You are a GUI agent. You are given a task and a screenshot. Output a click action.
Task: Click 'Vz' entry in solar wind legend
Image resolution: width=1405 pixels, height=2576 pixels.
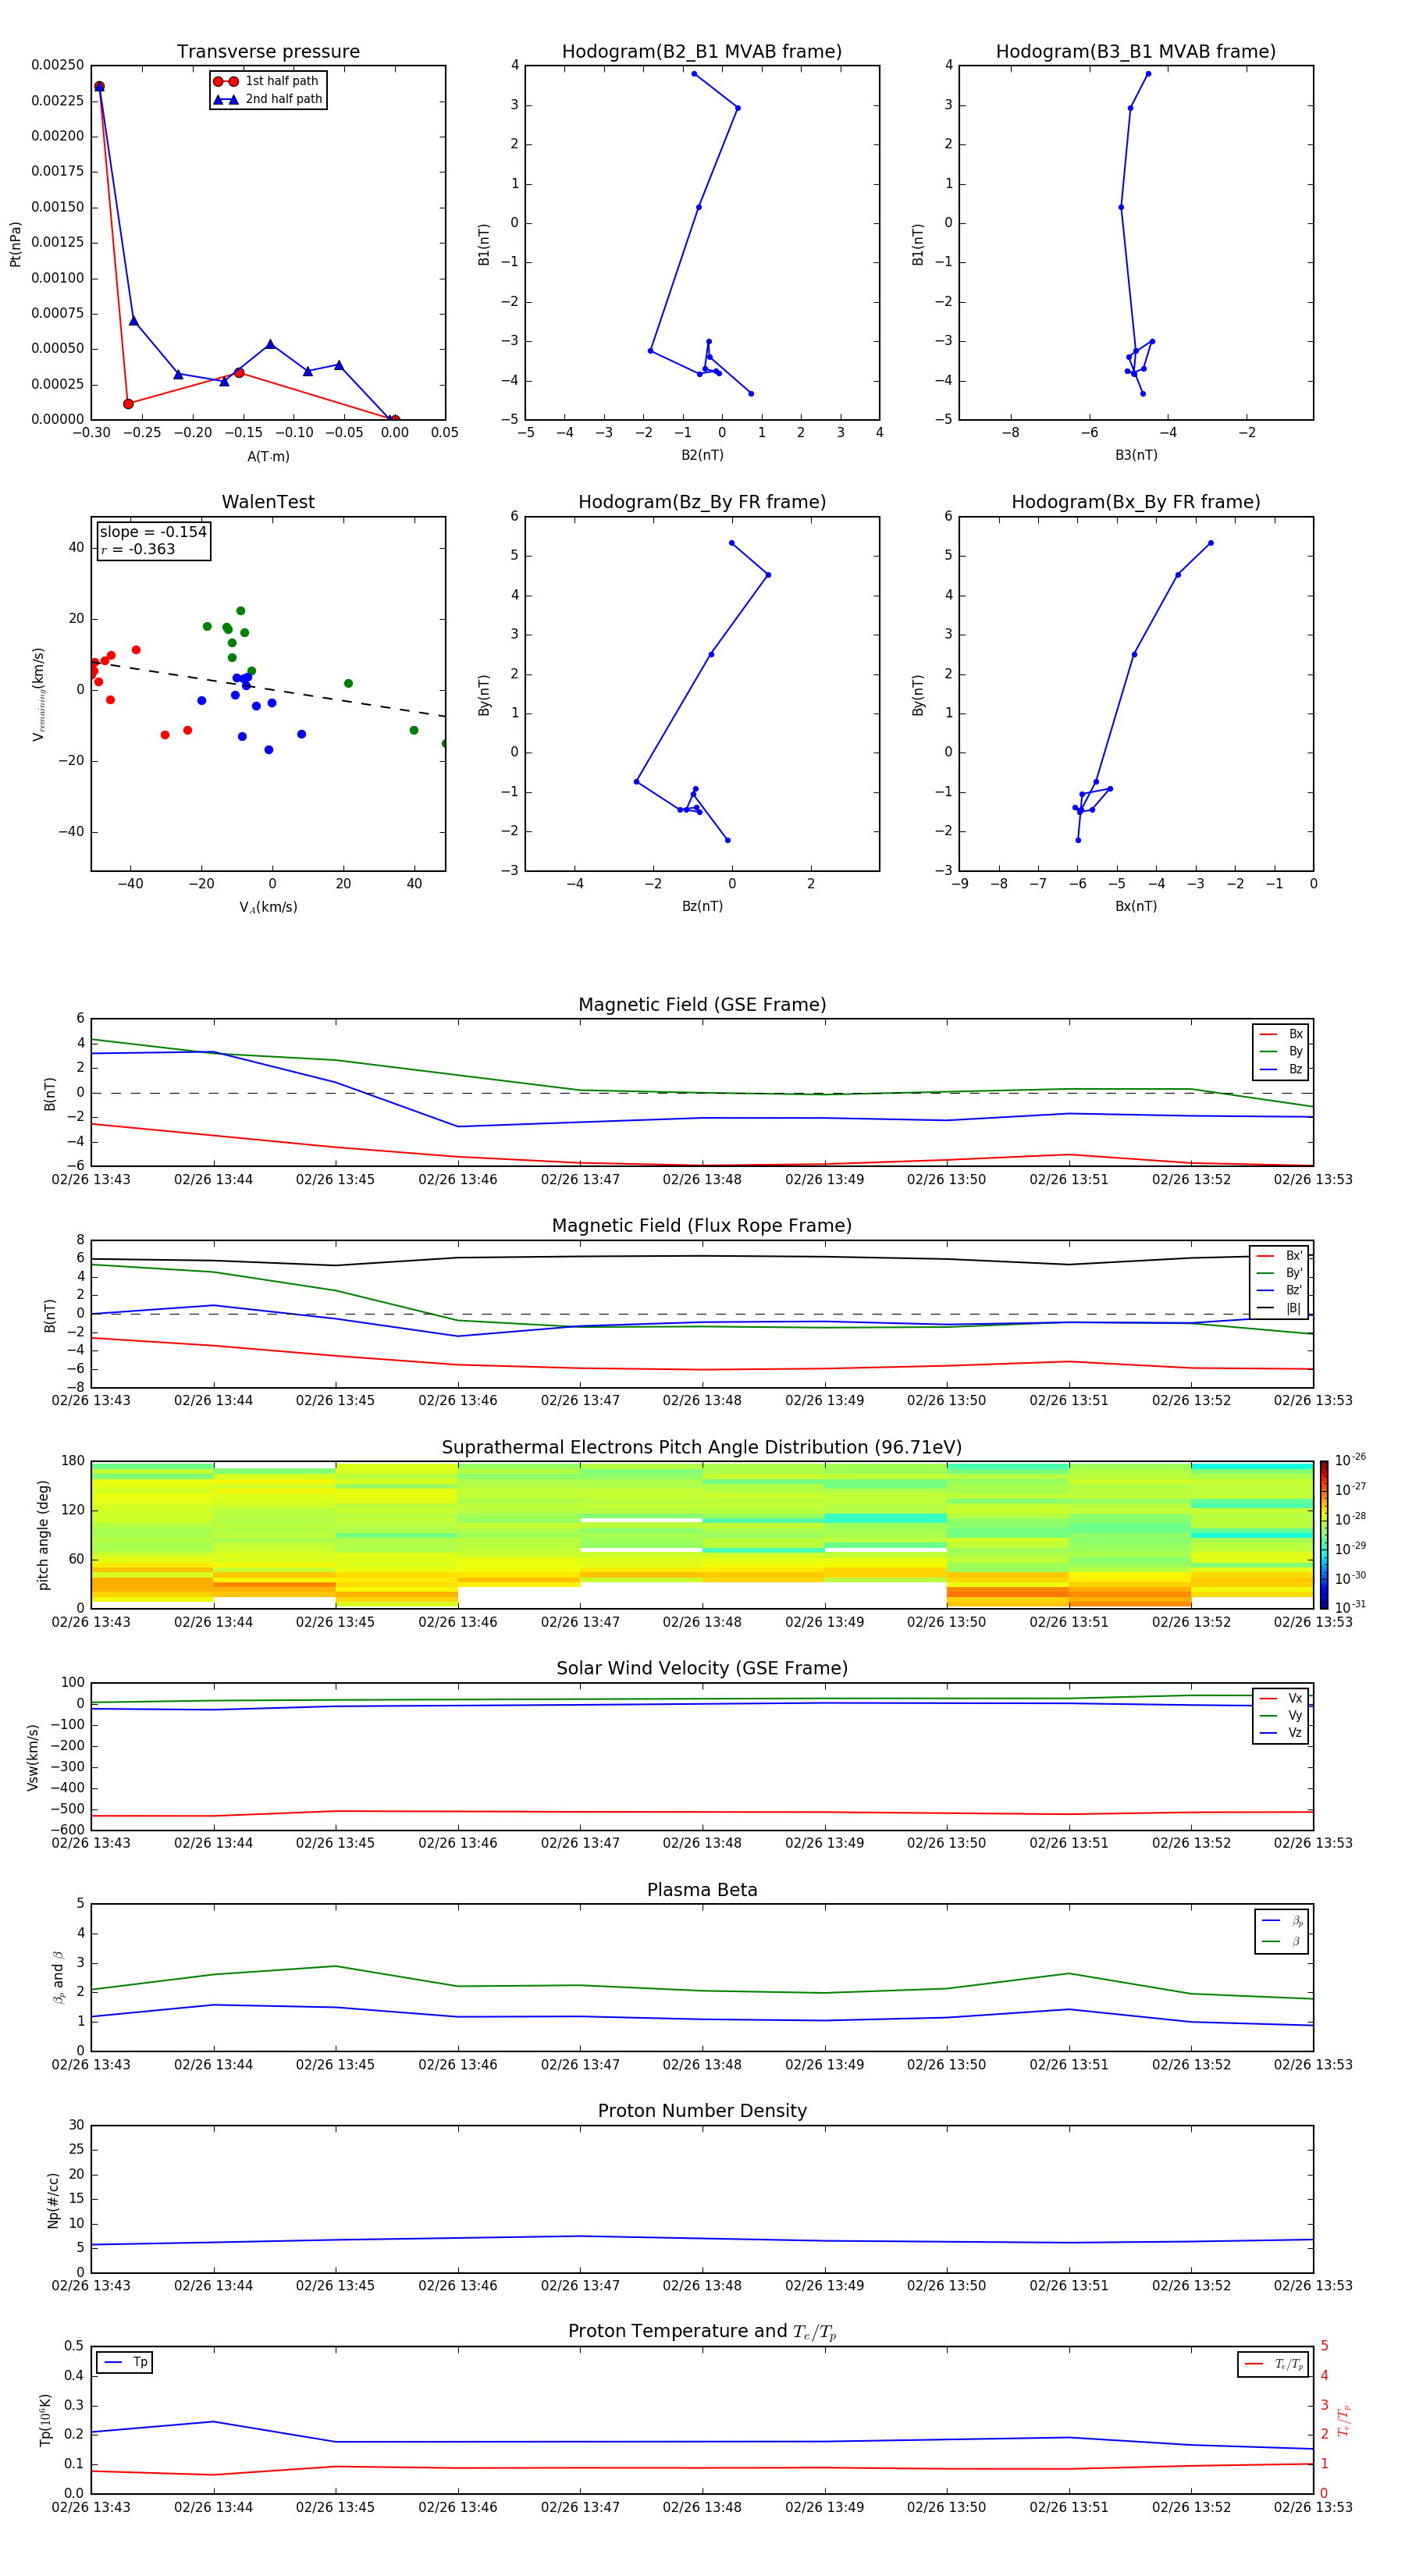[x=1282, y=1733]
